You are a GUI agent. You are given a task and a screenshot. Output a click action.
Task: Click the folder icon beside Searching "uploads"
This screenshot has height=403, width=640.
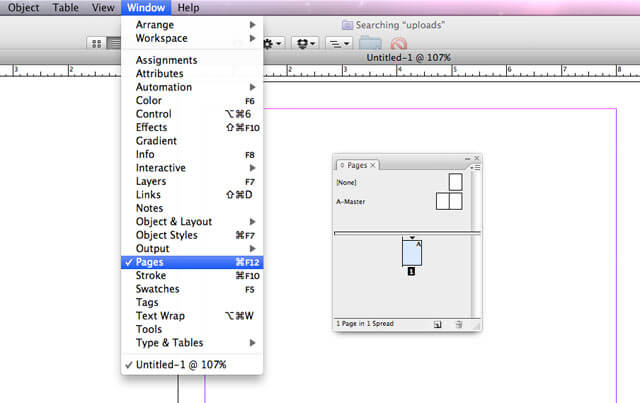(347, 25)
